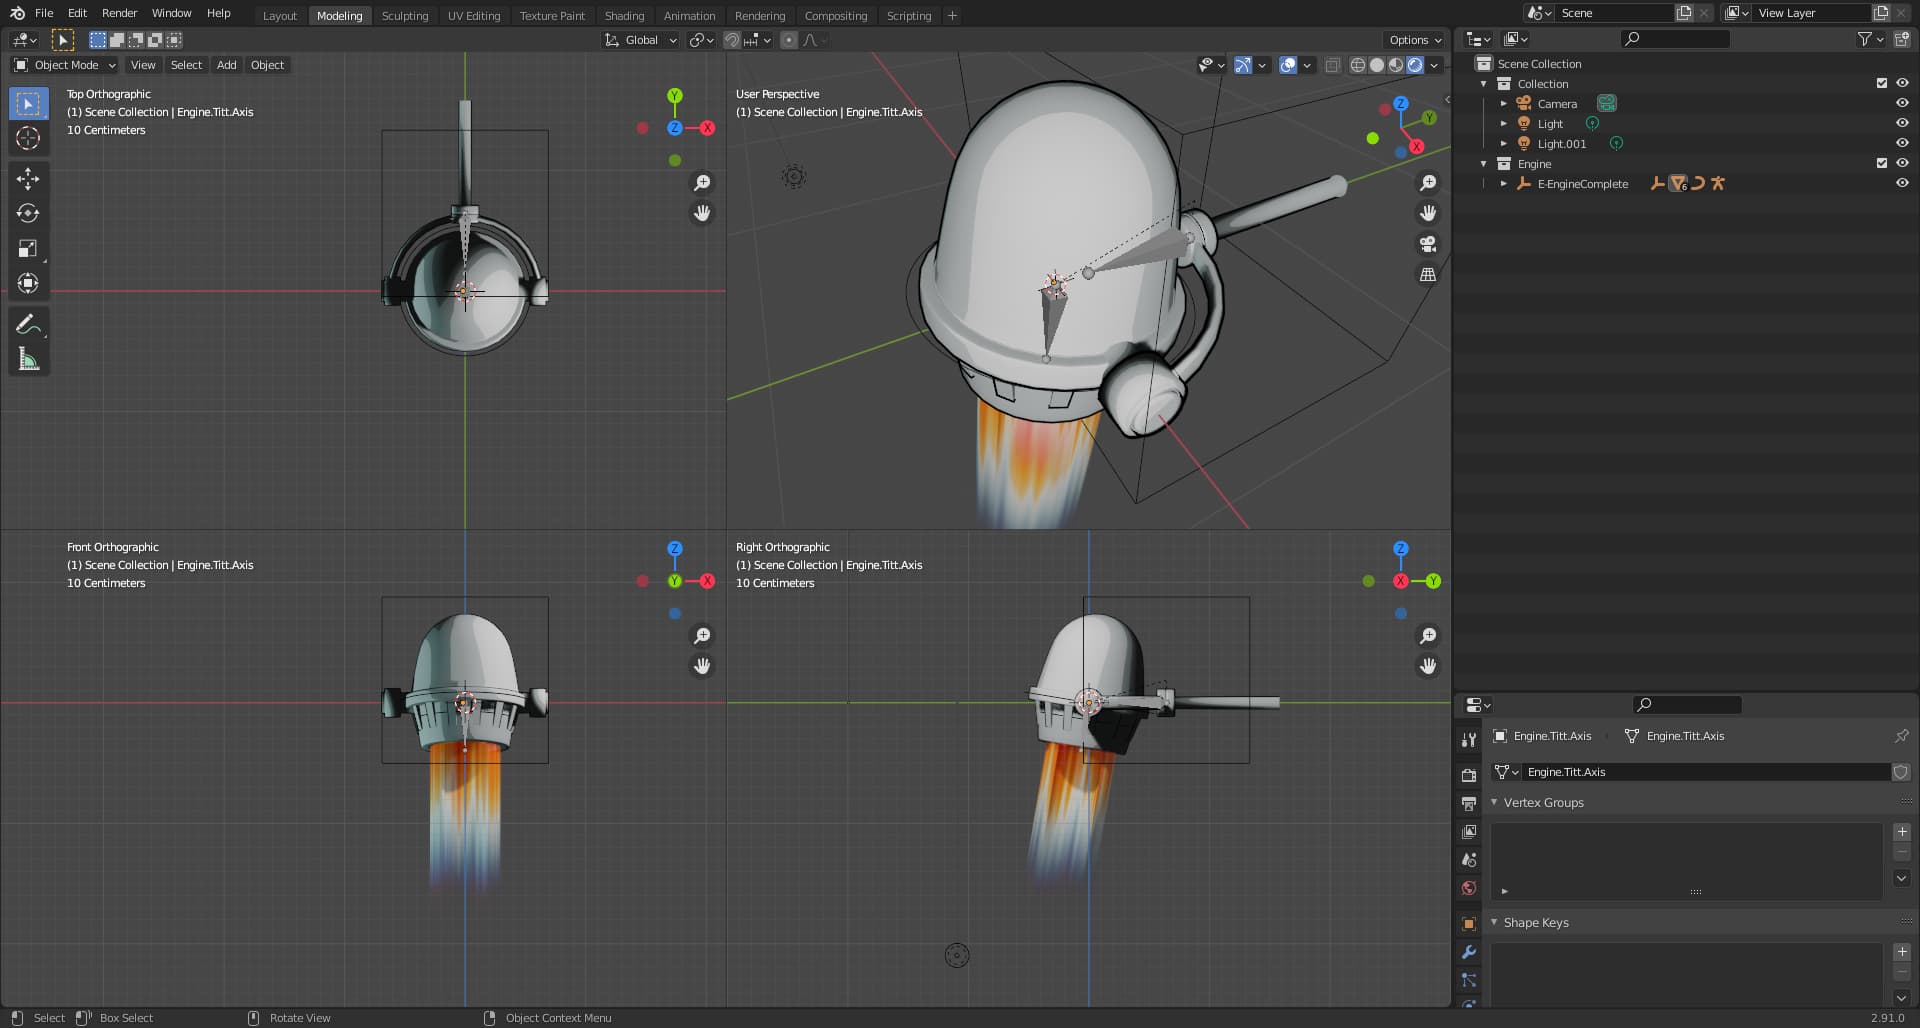Toggle camera view in perspective viewport
This screenshot has height=1028, width=1920.
[1428, 244]
